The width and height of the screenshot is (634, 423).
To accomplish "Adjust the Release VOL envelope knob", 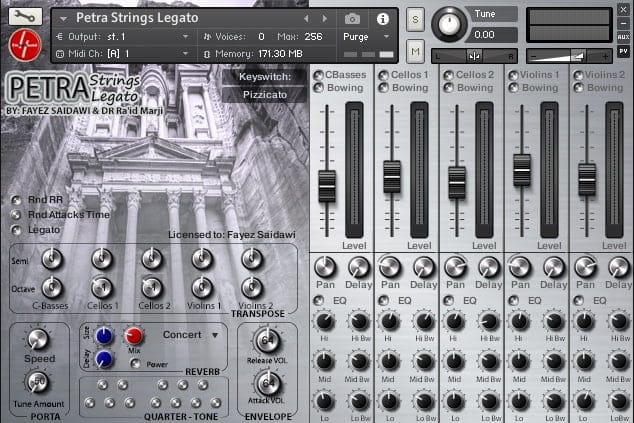I will coord(267,341).
